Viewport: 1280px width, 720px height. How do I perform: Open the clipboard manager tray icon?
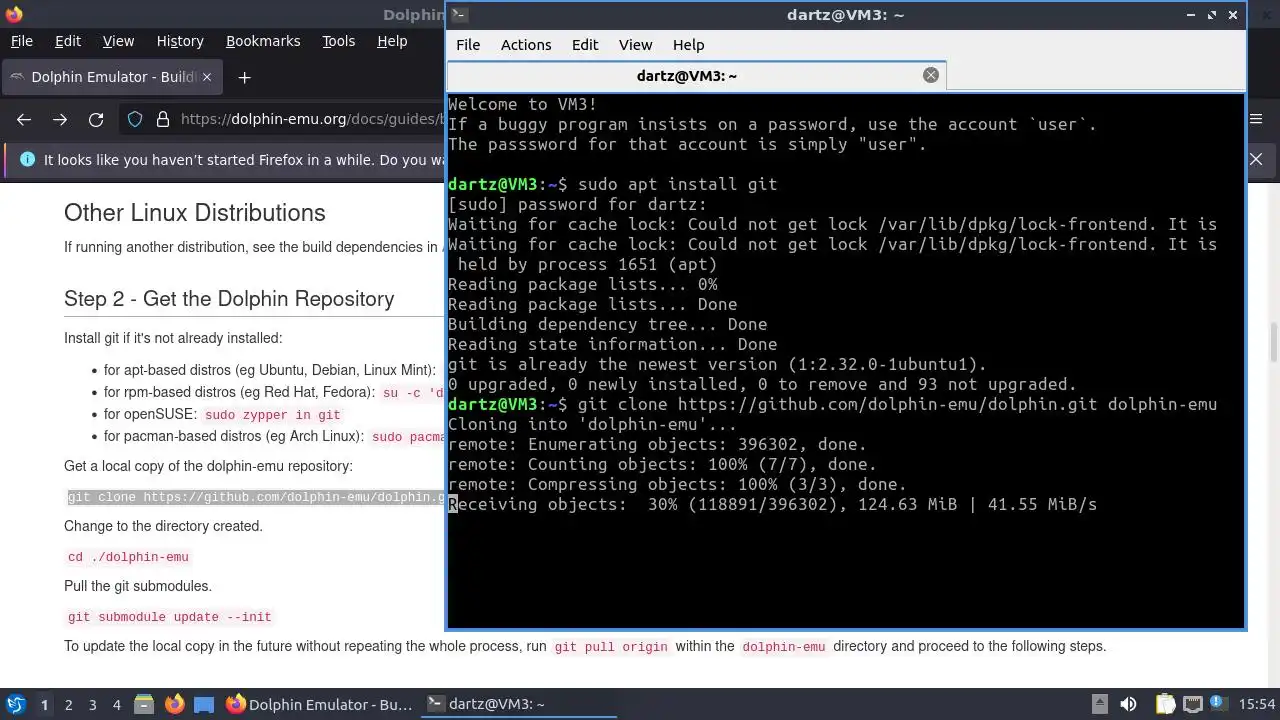click(1165, 704)
